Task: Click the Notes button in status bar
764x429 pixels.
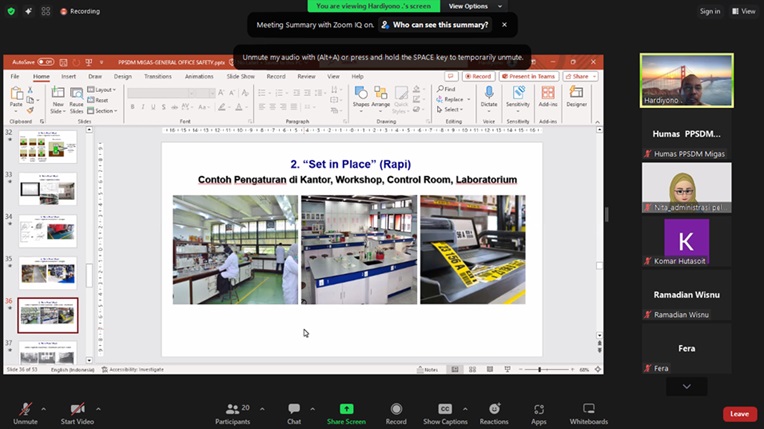Action: click(x=427, y=370)
